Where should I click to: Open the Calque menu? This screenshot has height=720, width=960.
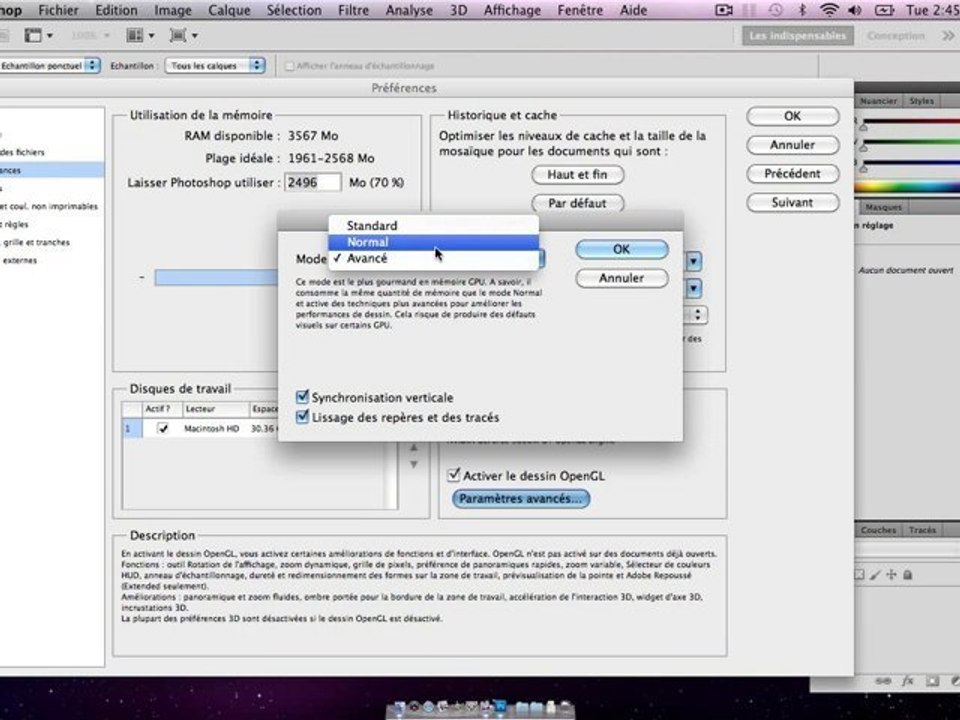pos(229,10)
